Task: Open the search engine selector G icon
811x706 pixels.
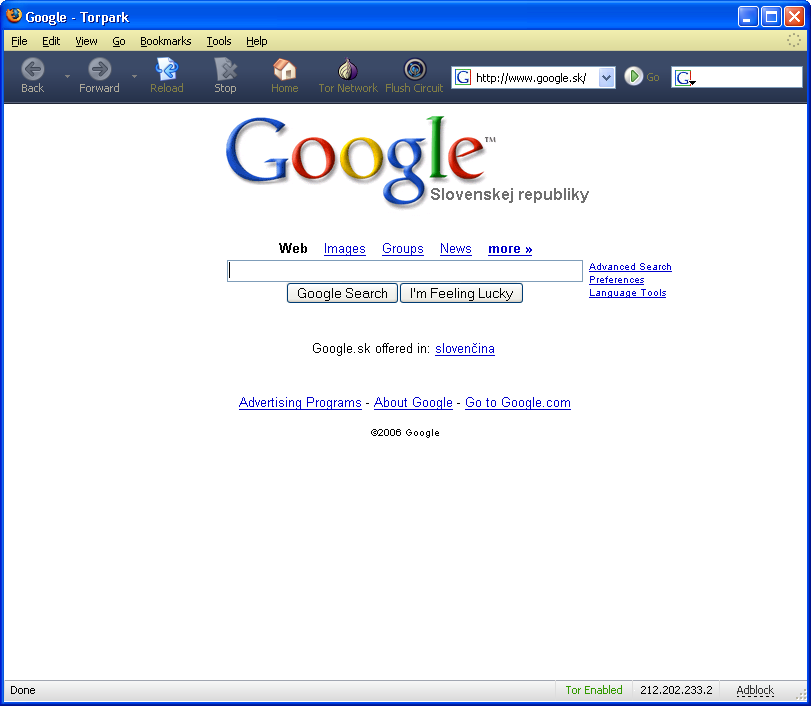Action: [685, 78]
